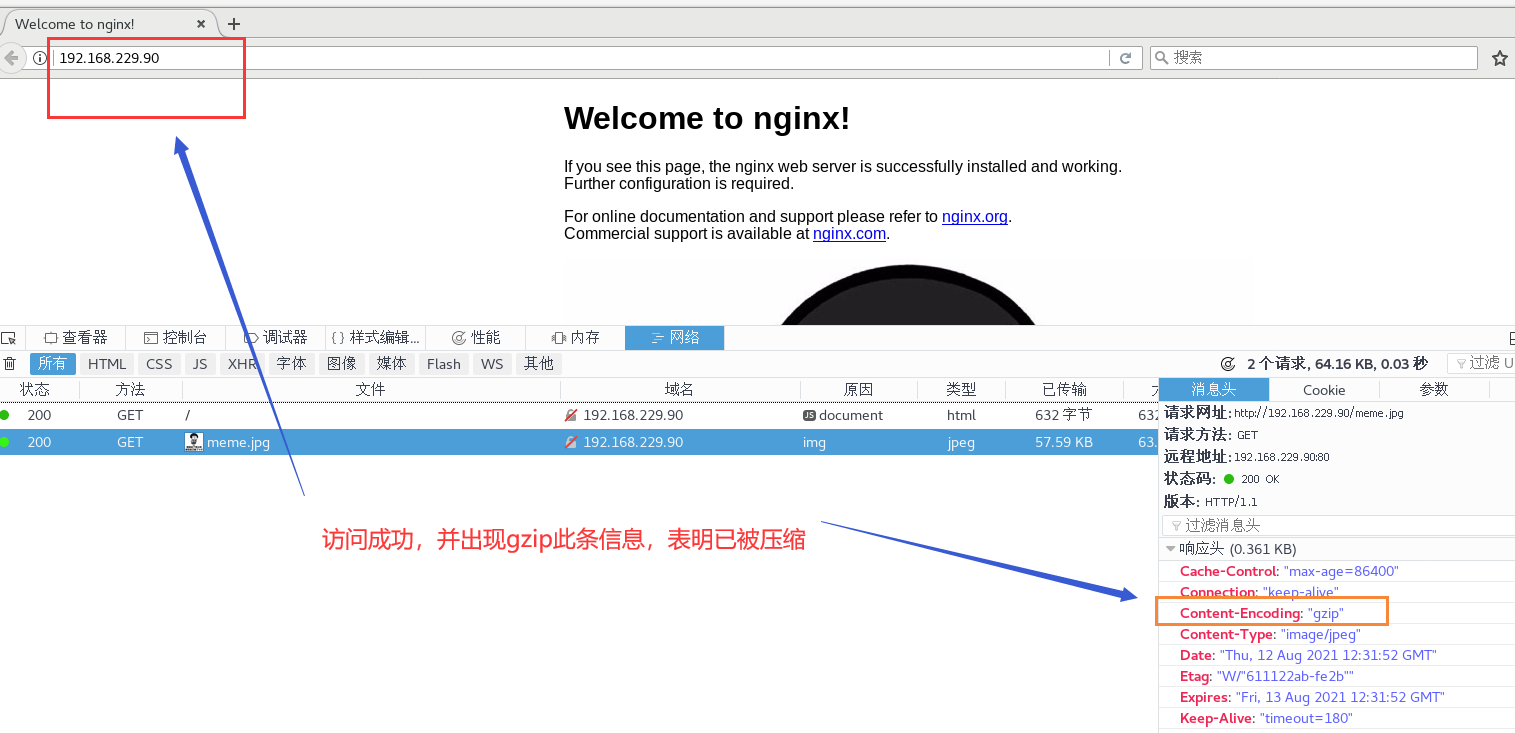The image size is (1515, 733).
Task: Click the green status dot on meme.jpg row
Action: coord(5,441)
